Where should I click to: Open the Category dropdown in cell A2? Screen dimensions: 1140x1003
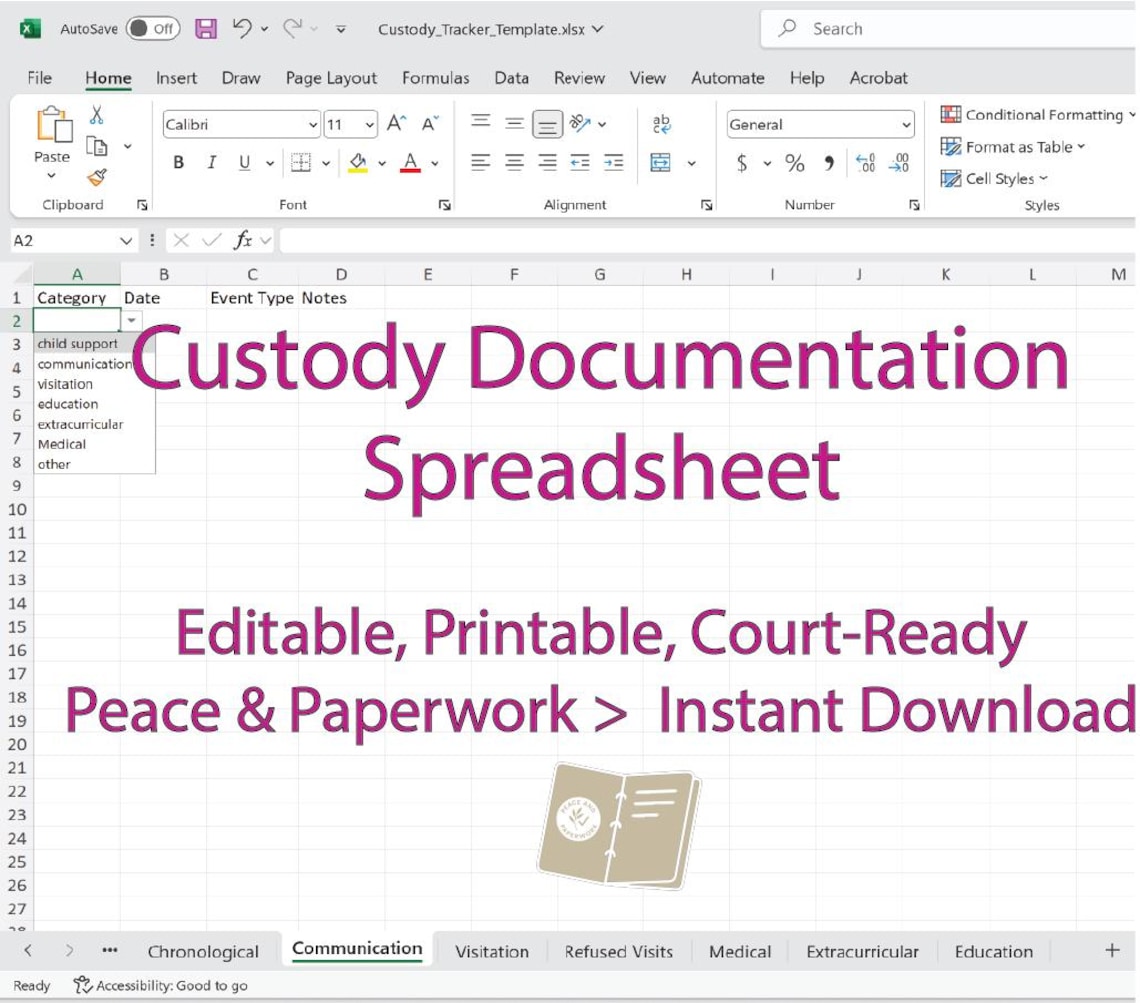[x=132, y=319]
